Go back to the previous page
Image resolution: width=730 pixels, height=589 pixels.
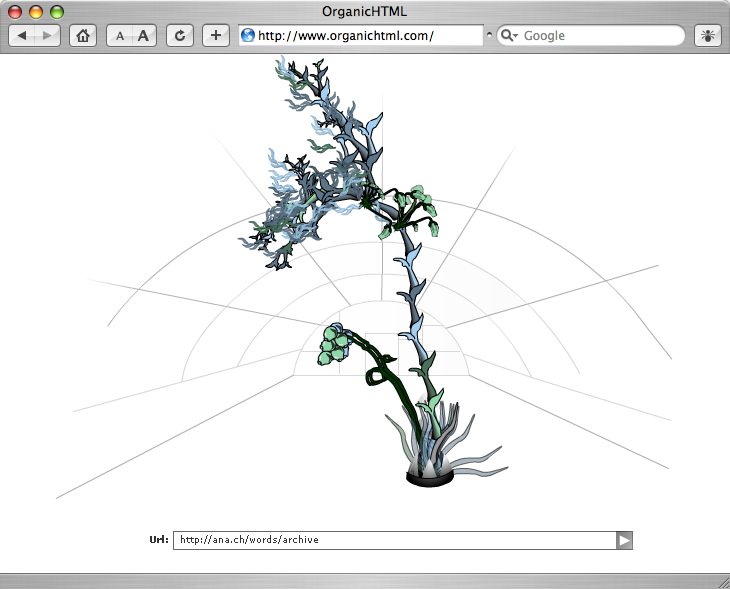pos(22,36)
